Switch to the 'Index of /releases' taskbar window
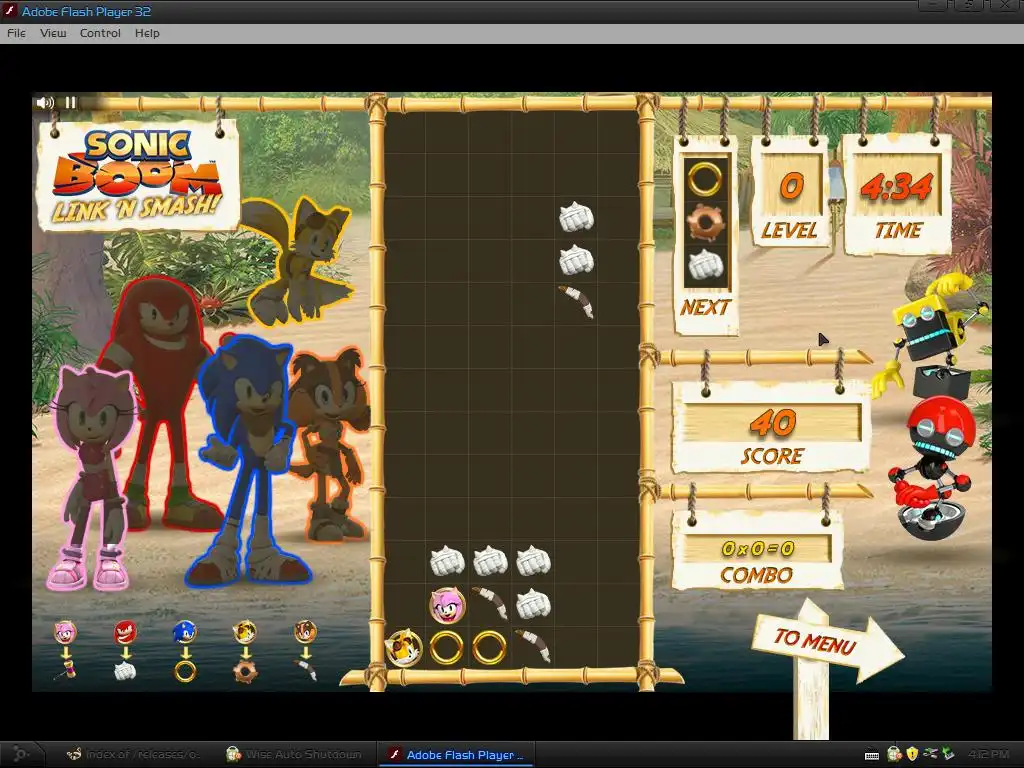This screenshot has height=768, width=1024. [x=136, y=754]
